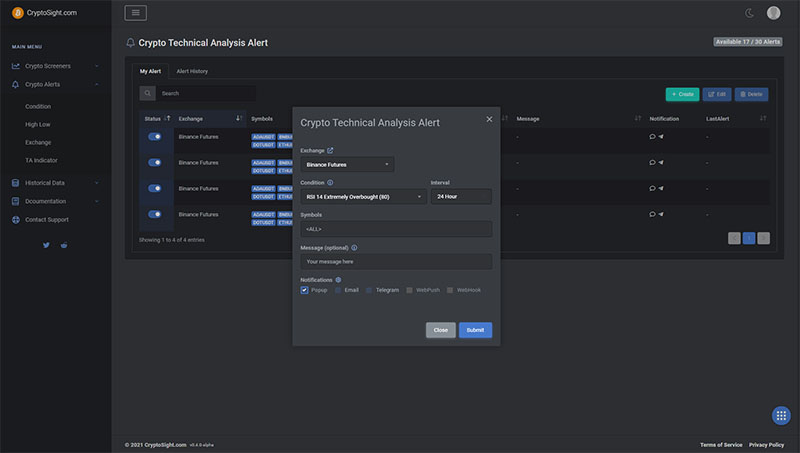Uncheck the Popup notification checkbox

(305, 290)
